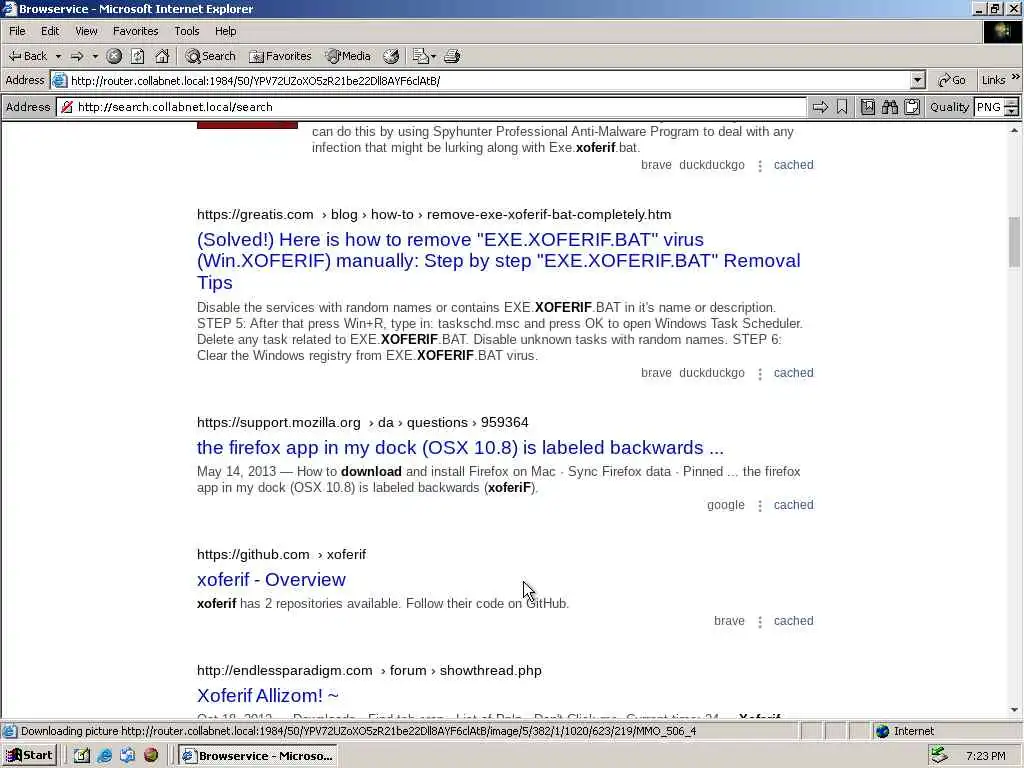Screen dimensions: 1024x768
Task: Open the Back history dropdown arrow
Action: 58,56
